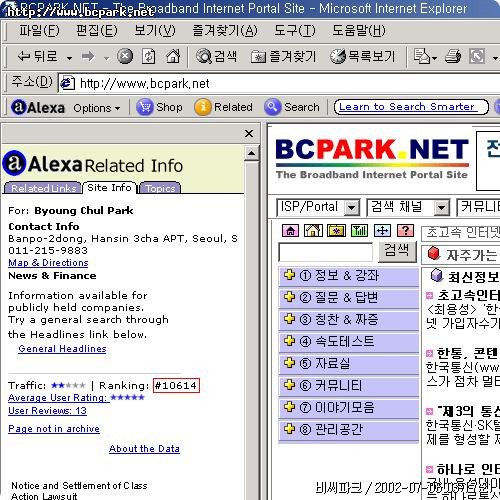500x500 pixels.
Task: Click the star favorites icon on BCPARK page
Action: coord(336,230)
